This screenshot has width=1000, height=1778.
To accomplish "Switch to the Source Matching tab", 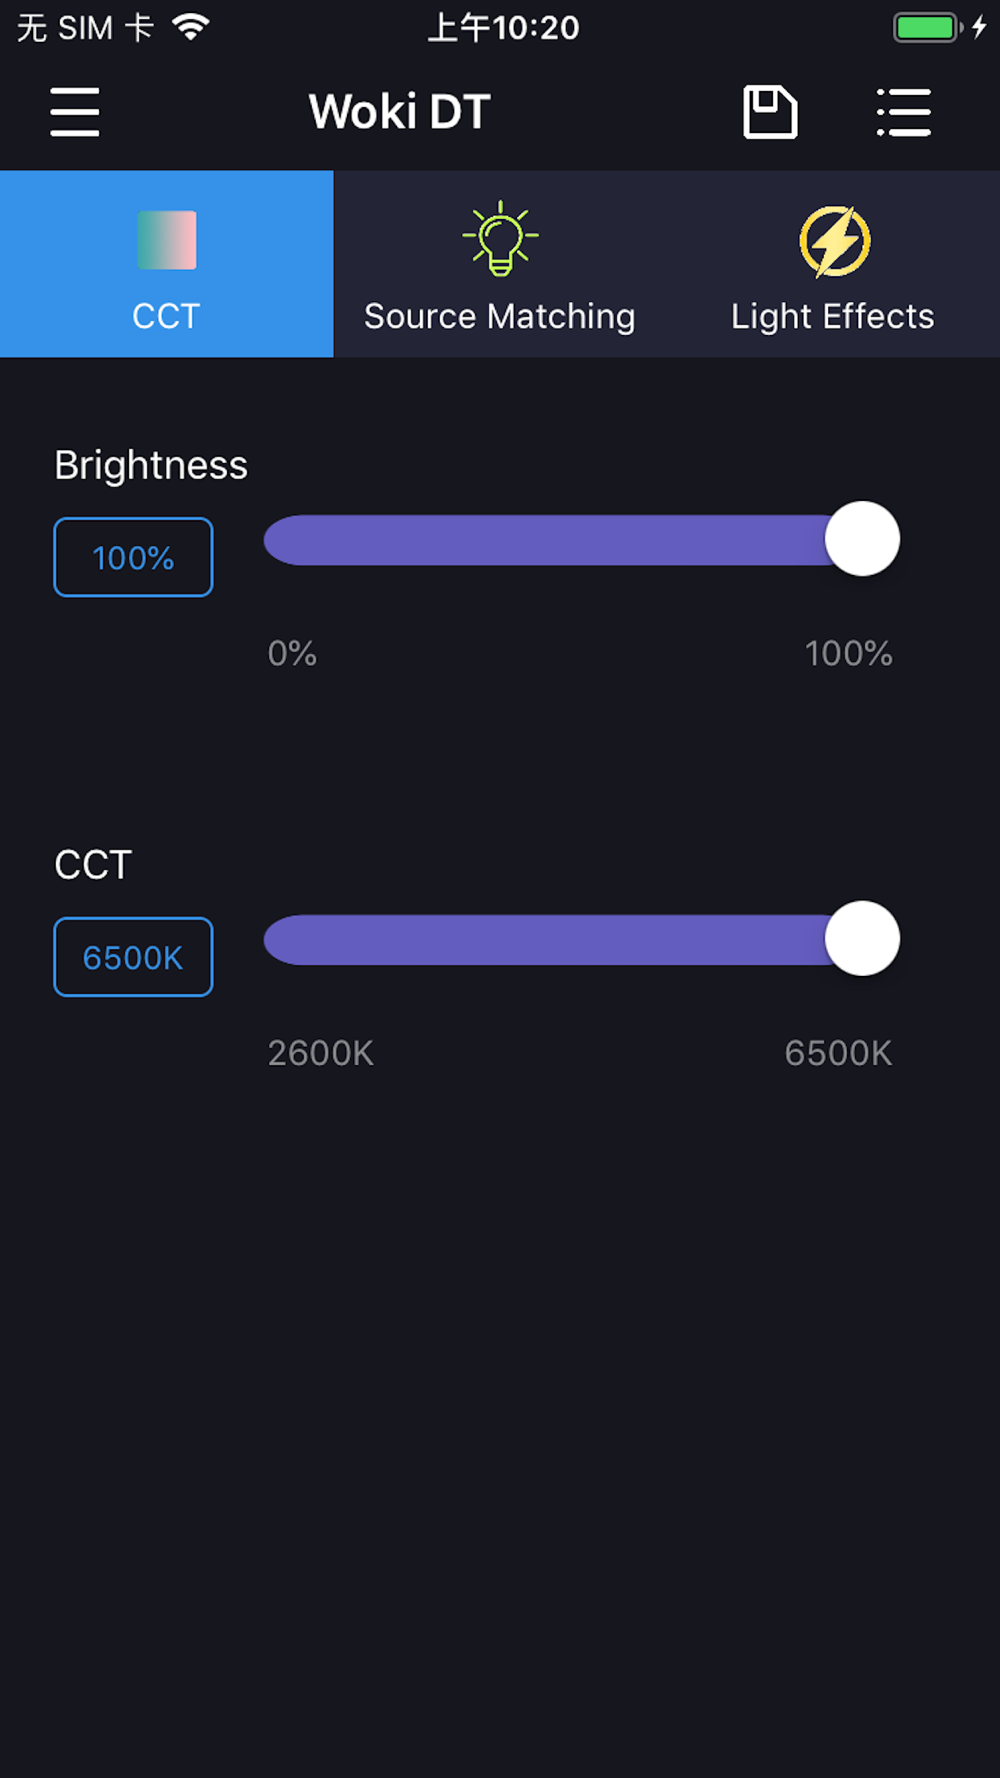I will (x=500, y=316).
